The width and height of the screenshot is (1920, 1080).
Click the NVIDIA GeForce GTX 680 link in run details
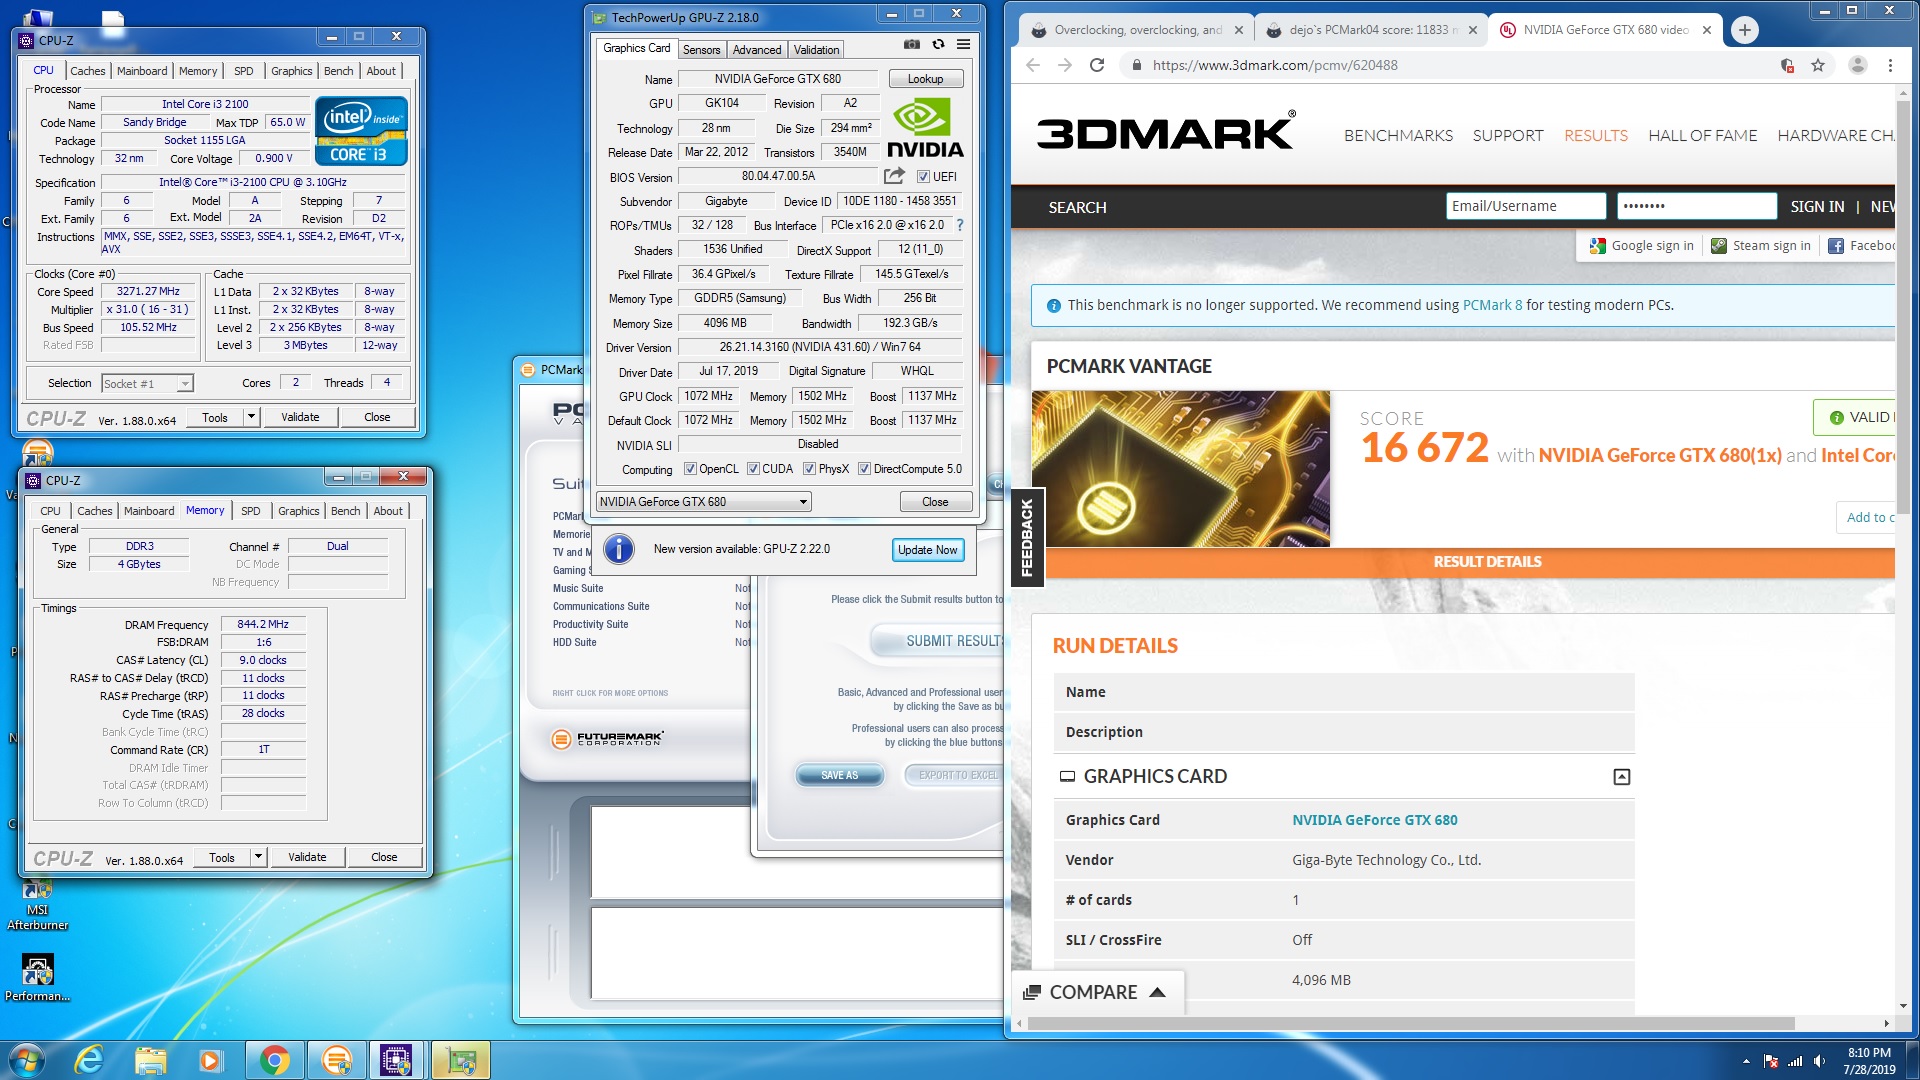pyautogui.click(x=1374, y=820)
